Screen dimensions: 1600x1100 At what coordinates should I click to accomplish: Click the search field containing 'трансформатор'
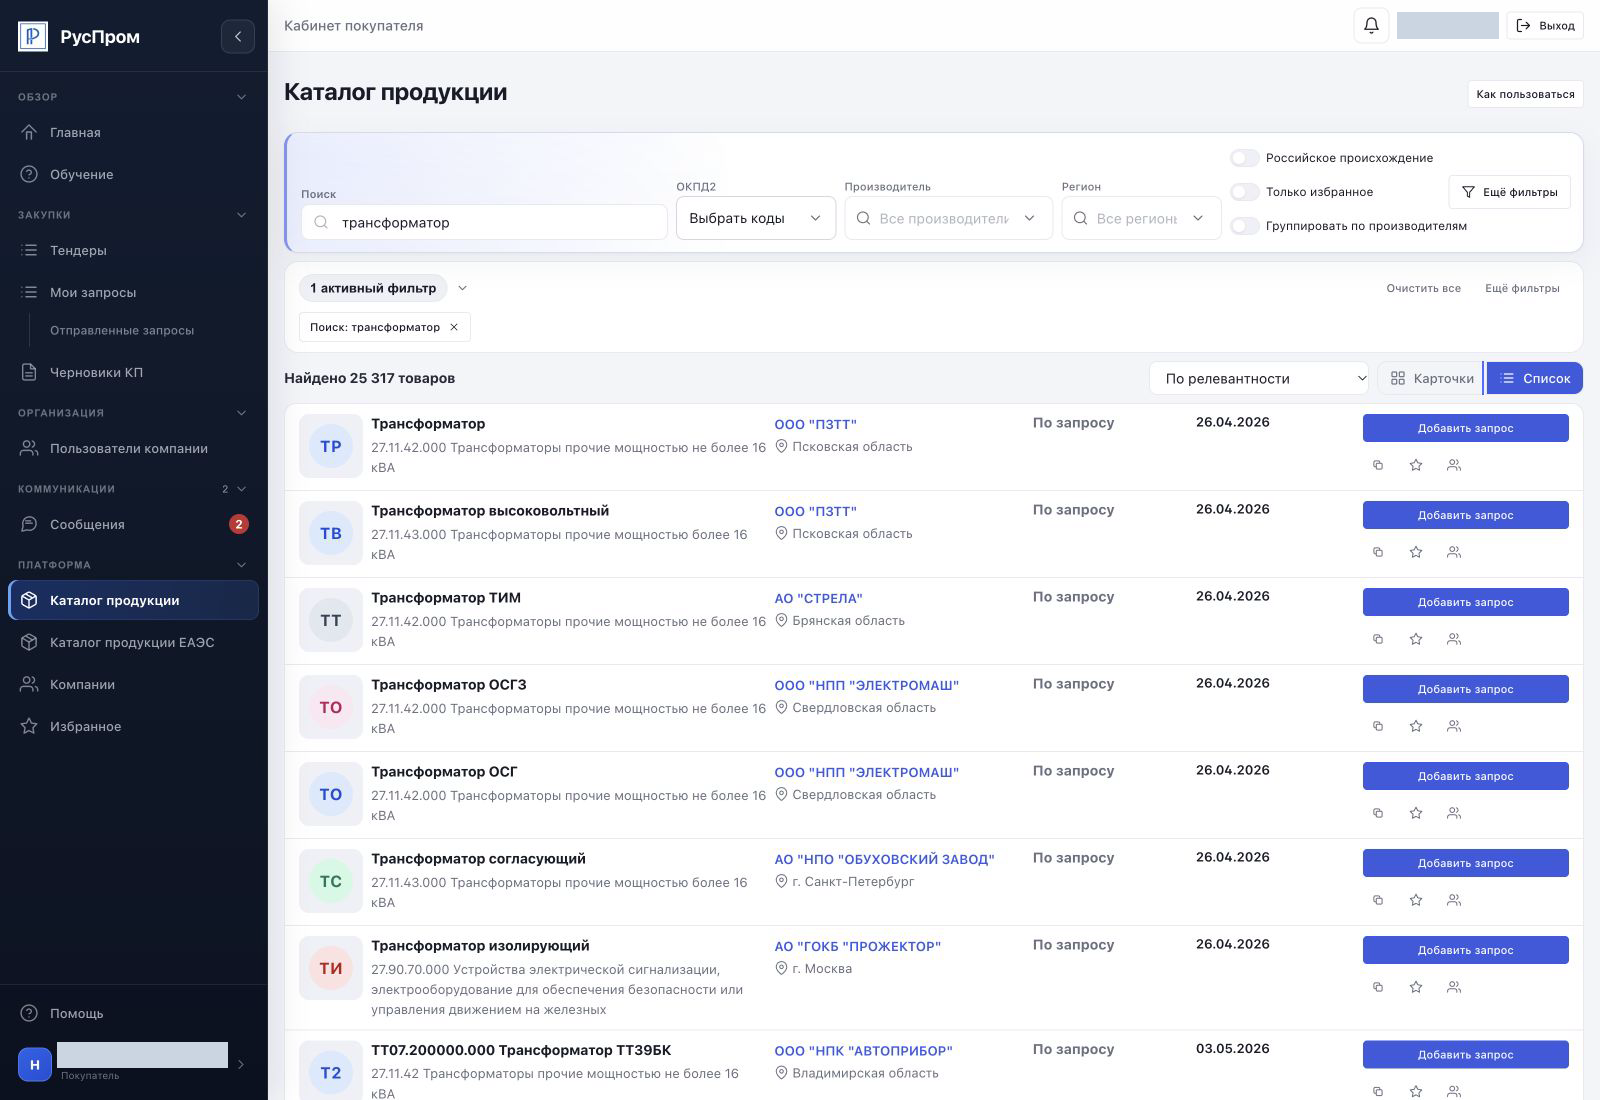[x=484, y=222]
